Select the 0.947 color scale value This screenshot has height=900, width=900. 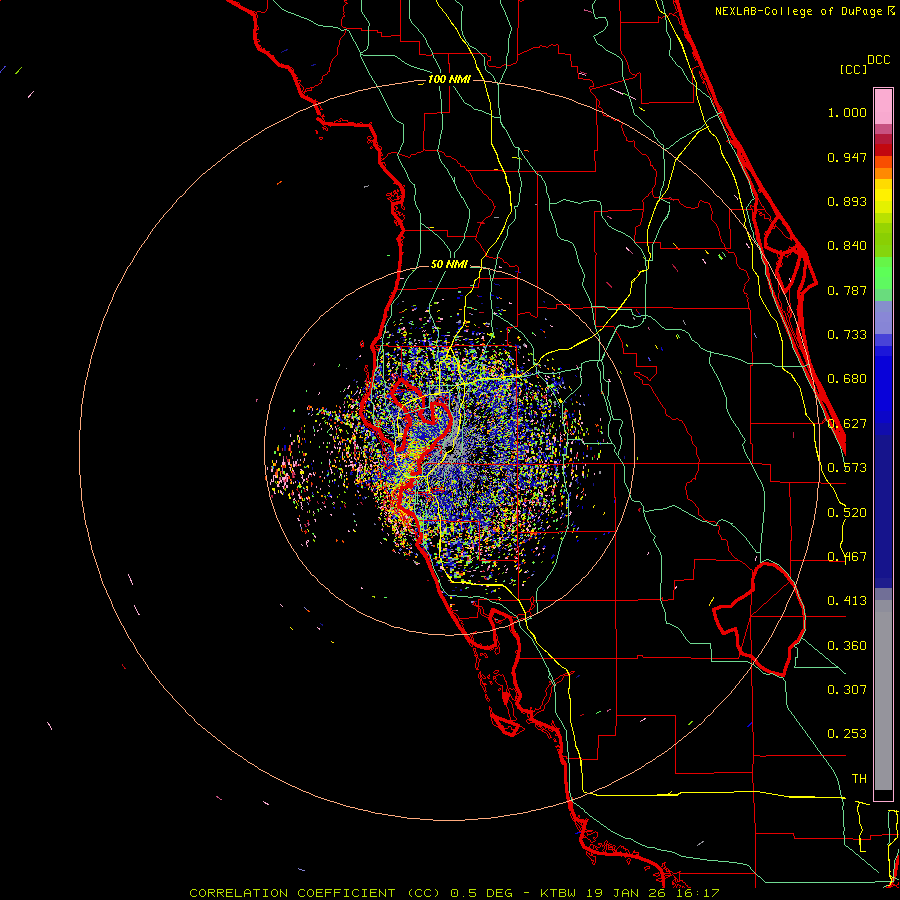847,157
